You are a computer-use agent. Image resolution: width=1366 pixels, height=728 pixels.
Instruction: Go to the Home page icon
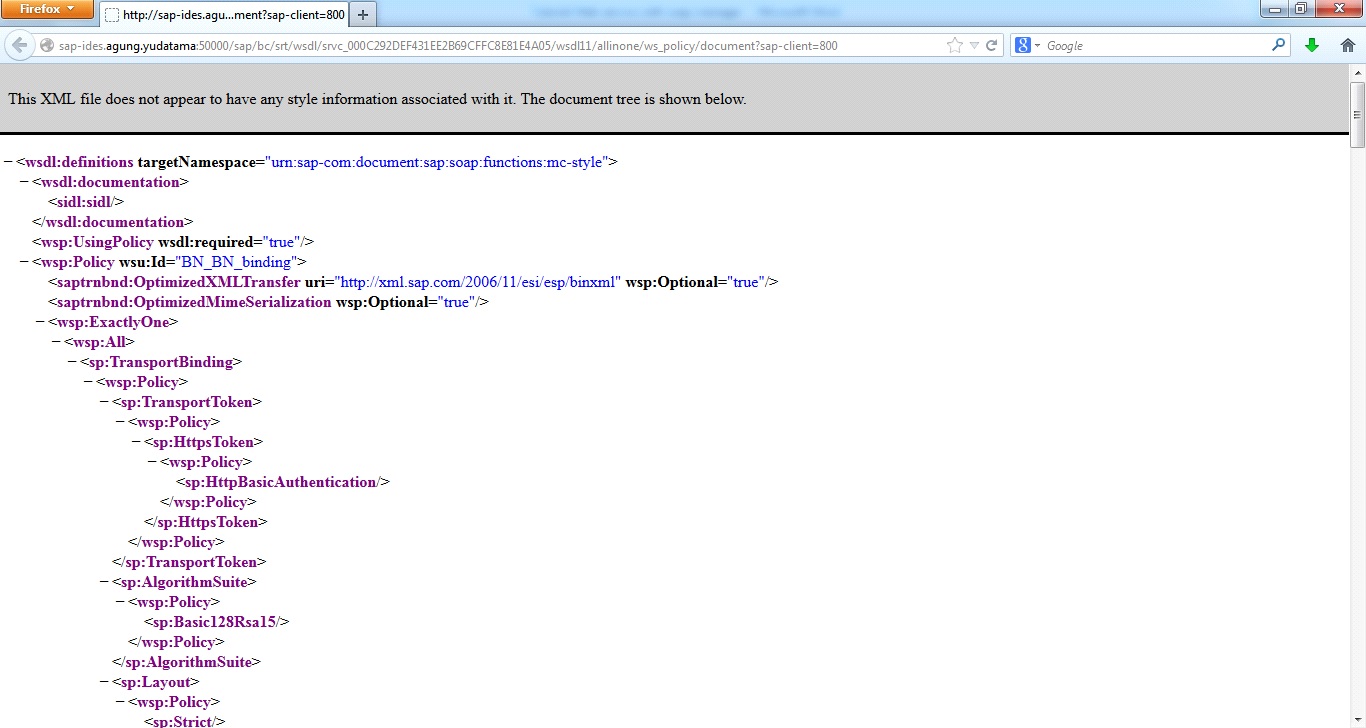[x=1347, y=45]
